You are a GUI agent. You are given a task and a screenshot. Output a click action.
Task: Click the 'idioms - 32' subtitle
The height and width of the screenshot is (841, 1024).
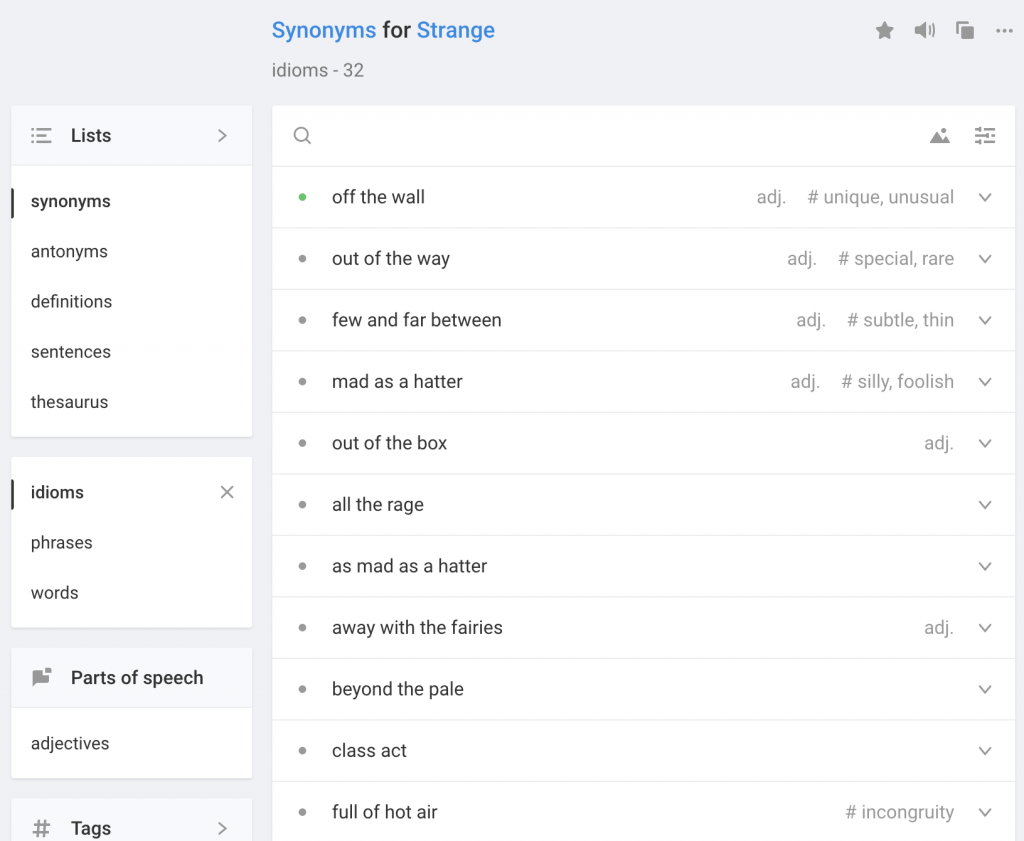(x=317, y=70)
